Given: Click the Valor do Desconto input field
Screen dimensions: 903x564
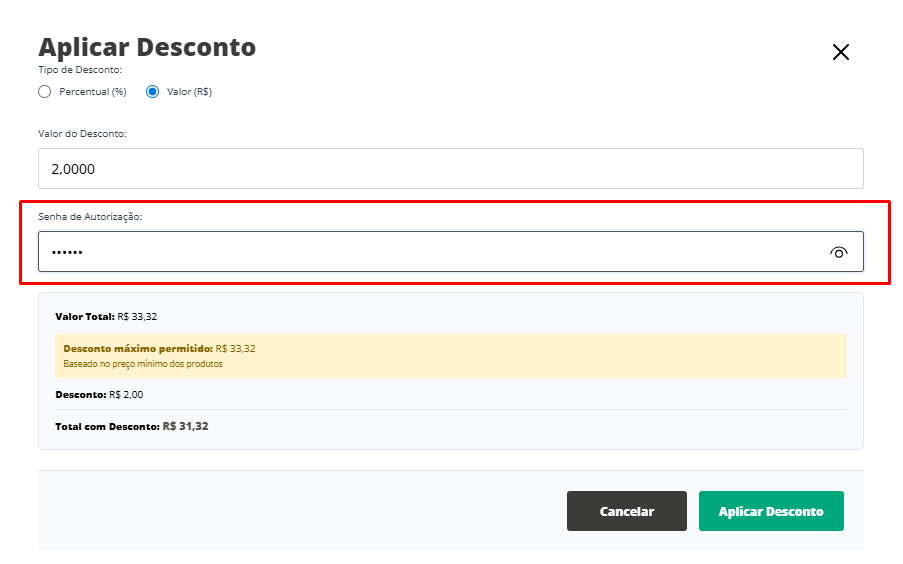Looking at the screenshot, I should (450, 169).
